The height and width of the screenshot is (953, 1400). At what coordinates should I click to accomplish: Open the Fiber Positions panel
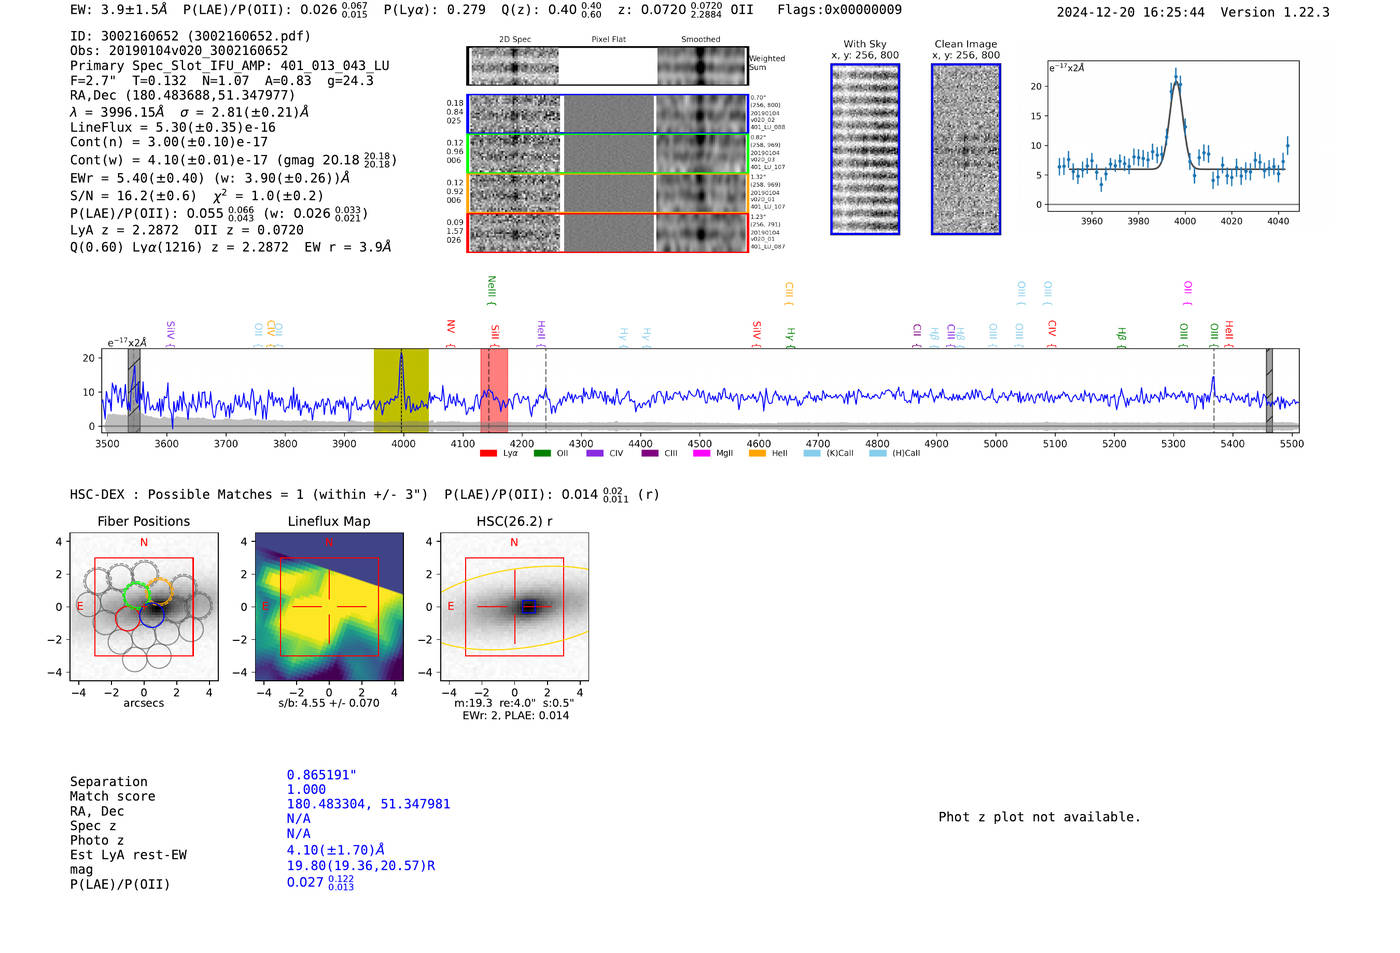click(x=144, y=607)
